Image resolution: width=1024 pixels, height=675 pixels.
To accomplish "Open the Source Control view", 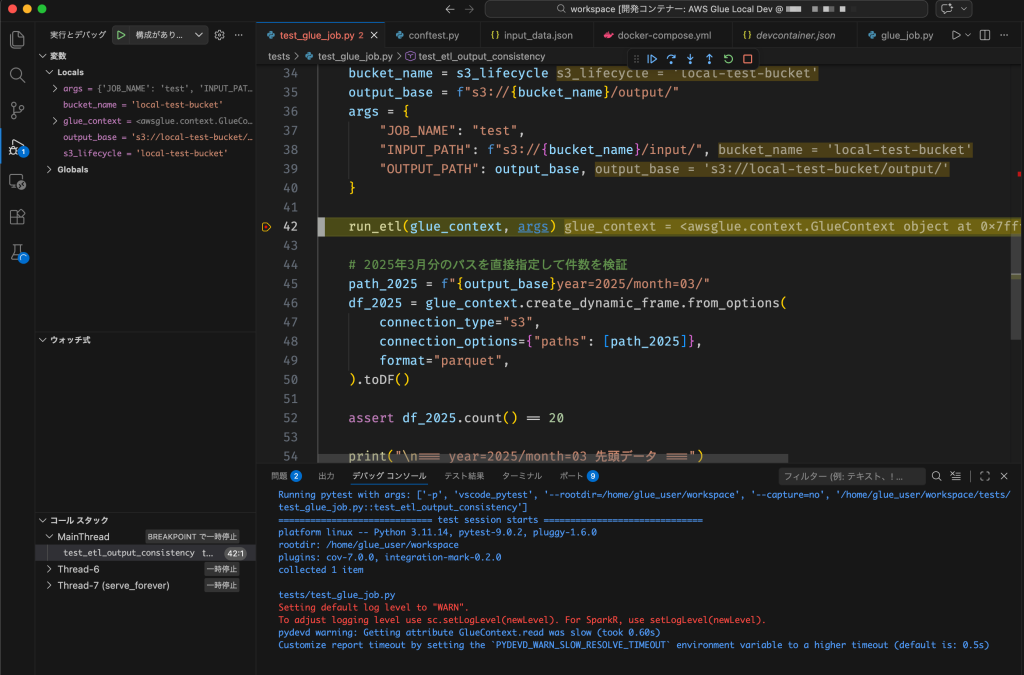I will [17, 110].
